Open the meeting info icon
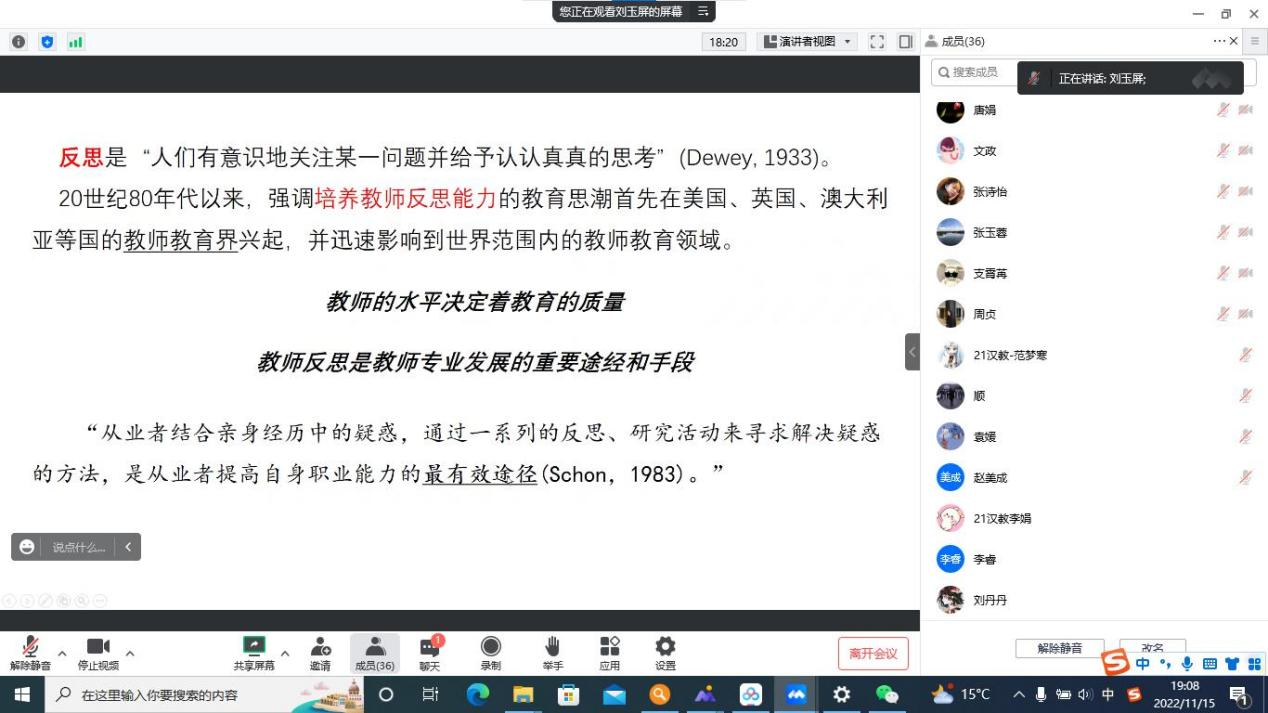This screenshot has height=713, width=1268. point(18,42)
